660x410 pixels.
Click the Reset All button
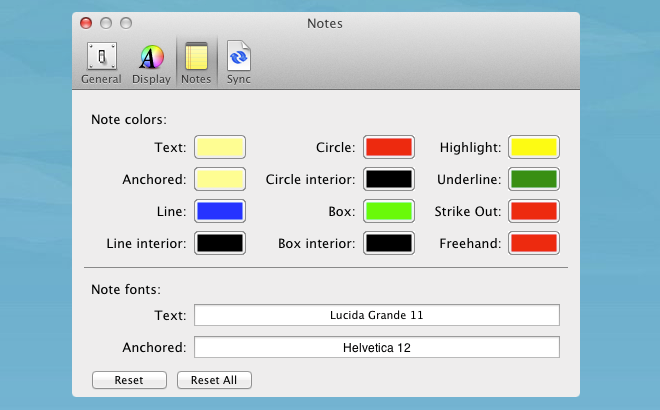coord(214,380)
